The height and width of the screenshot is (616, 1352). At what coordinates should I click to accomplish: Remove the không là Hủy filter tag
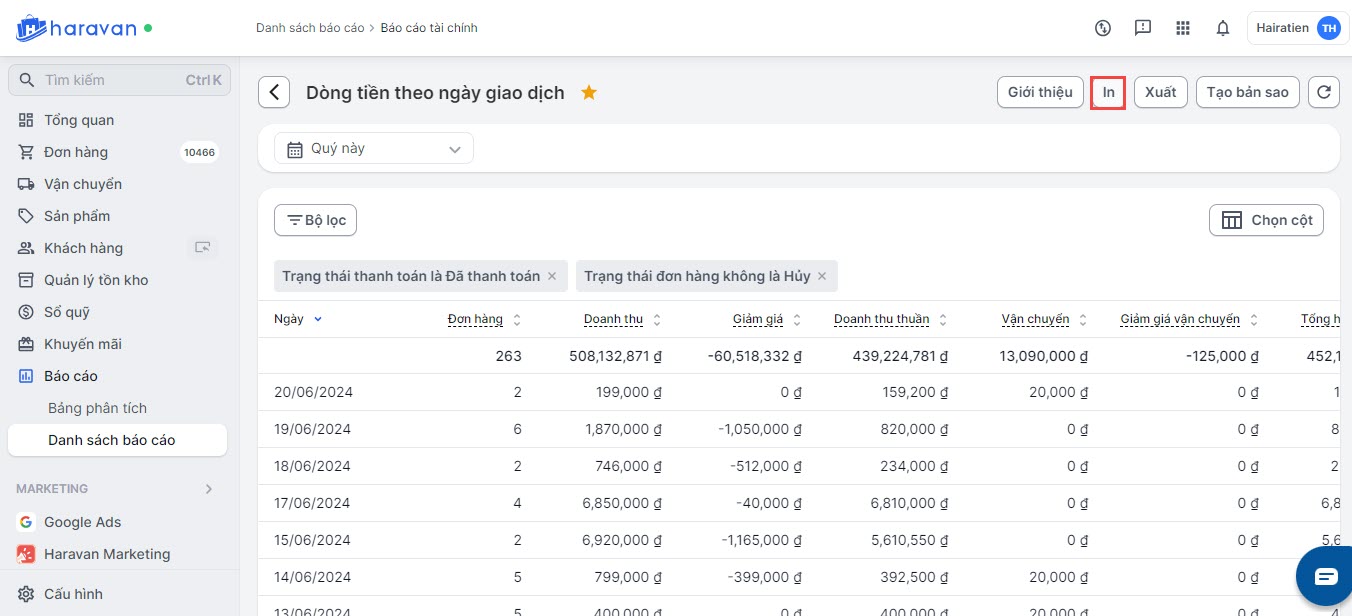tap(822, 276)
